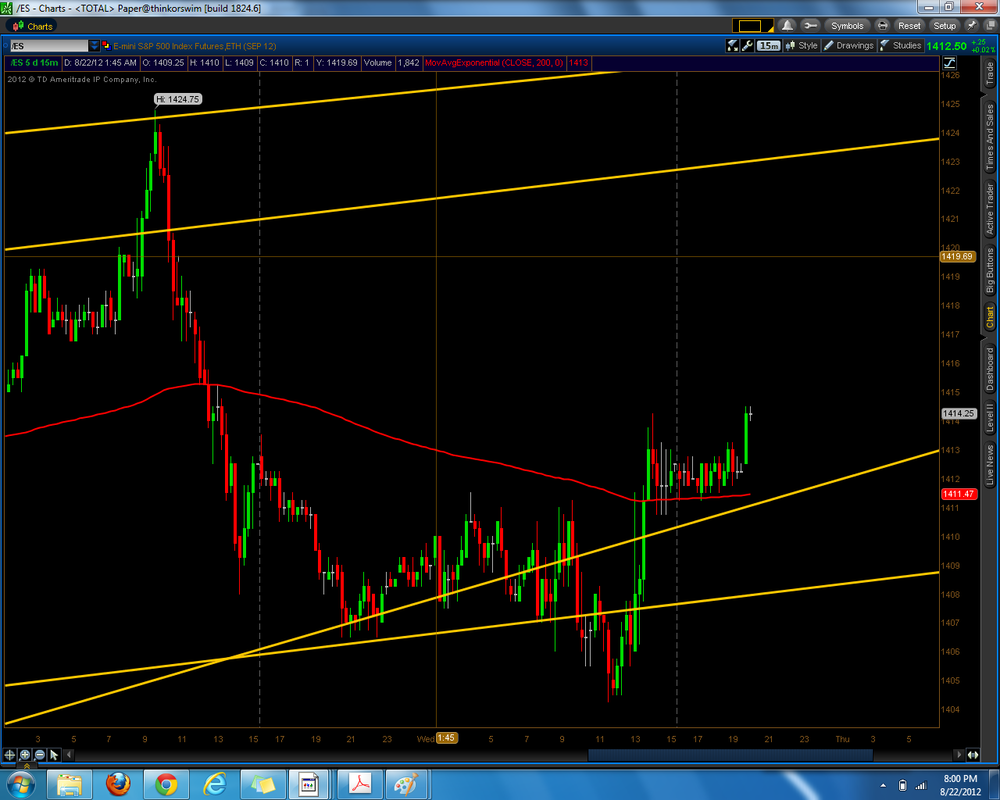This screenshot has height=800, width=1000.
Task: Click the detach window icon at top right
Action: (989, 26)
